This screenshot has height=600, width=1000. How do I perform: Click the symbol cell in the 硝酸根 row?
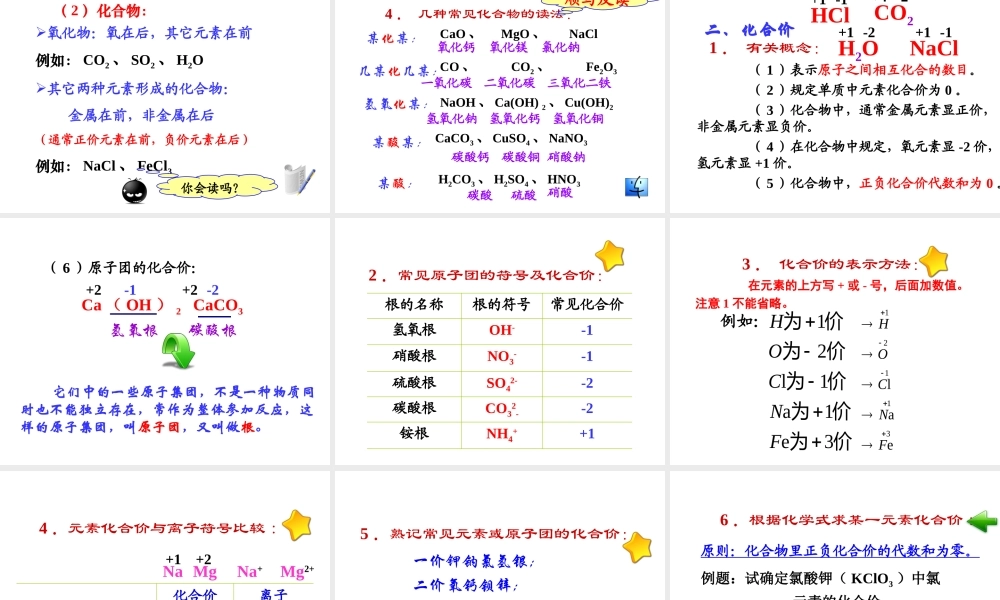coord(502,357)
